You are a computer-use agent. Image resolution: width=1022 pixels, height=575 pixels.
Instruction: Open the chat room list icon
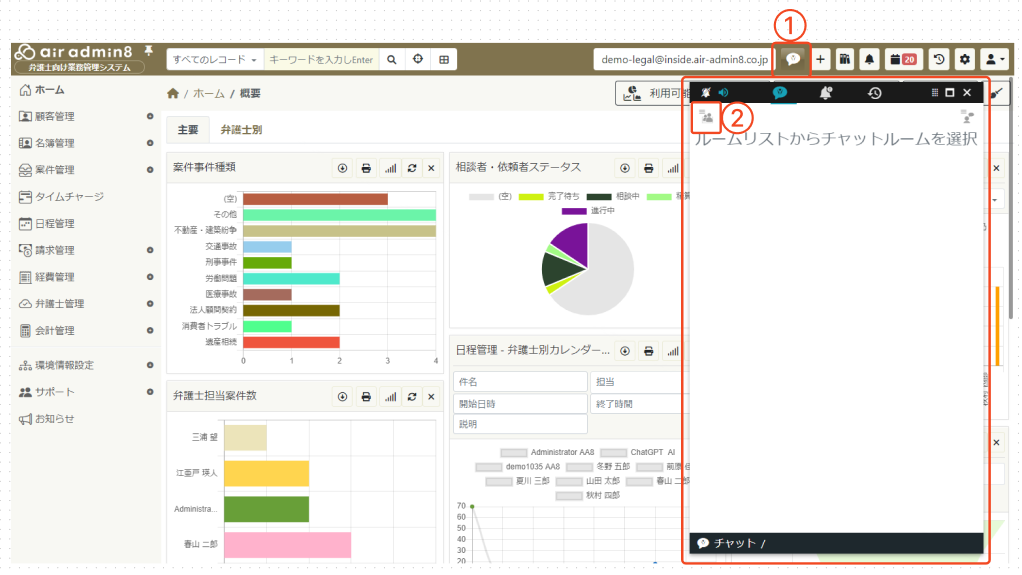[707, 118]
